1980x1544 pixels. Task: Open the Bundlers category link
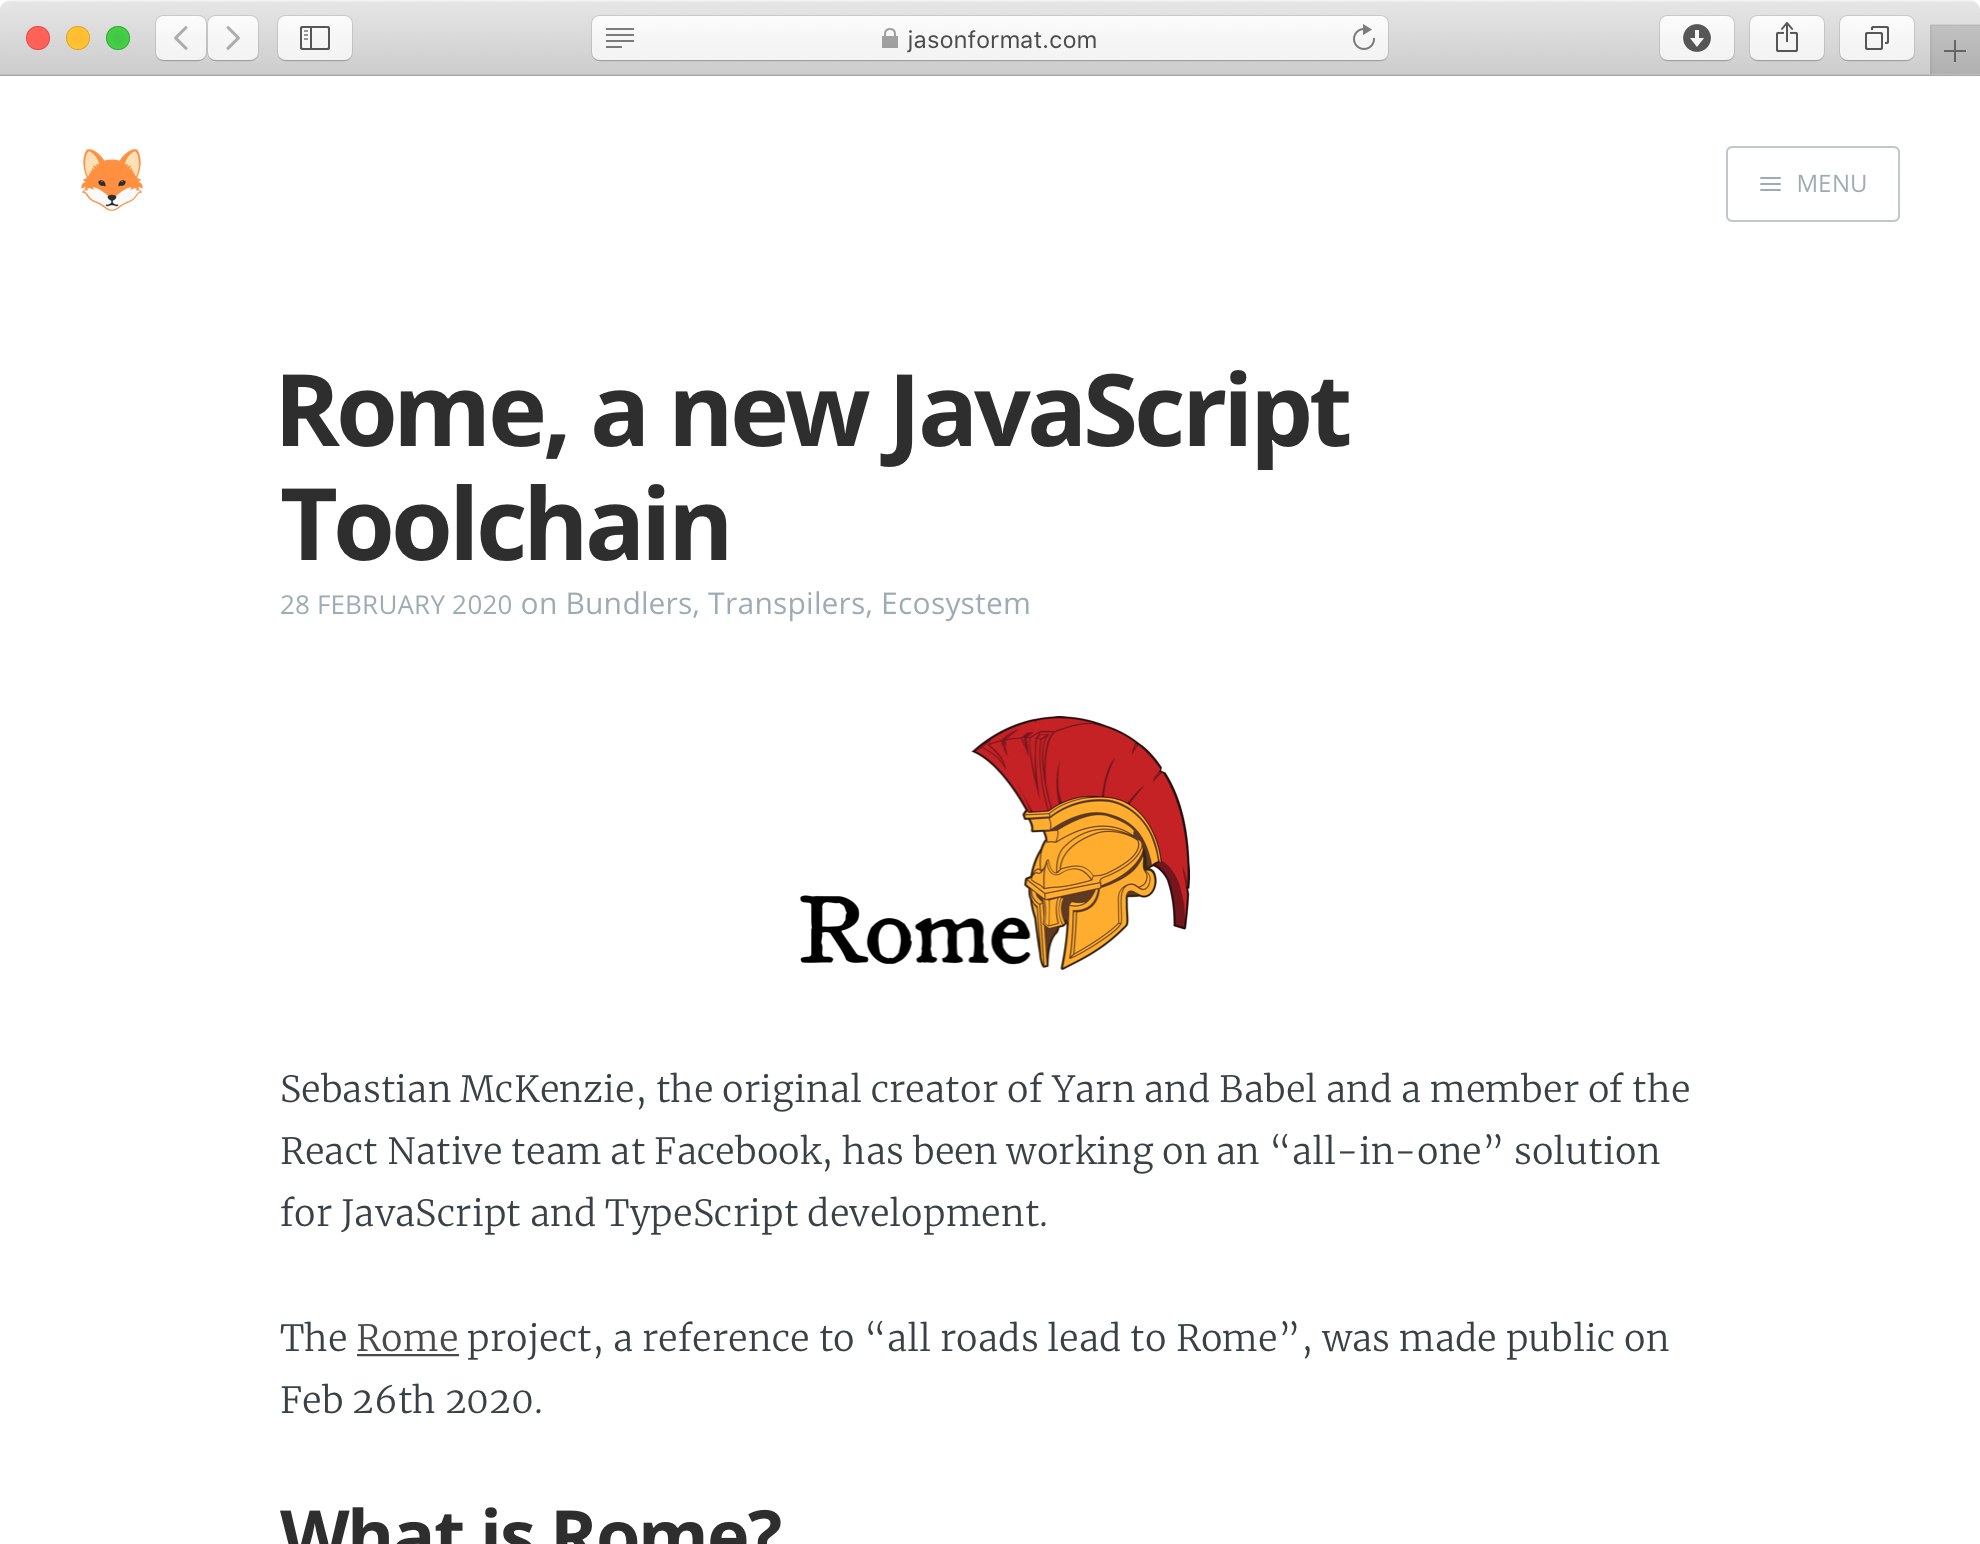coord(629,604)
